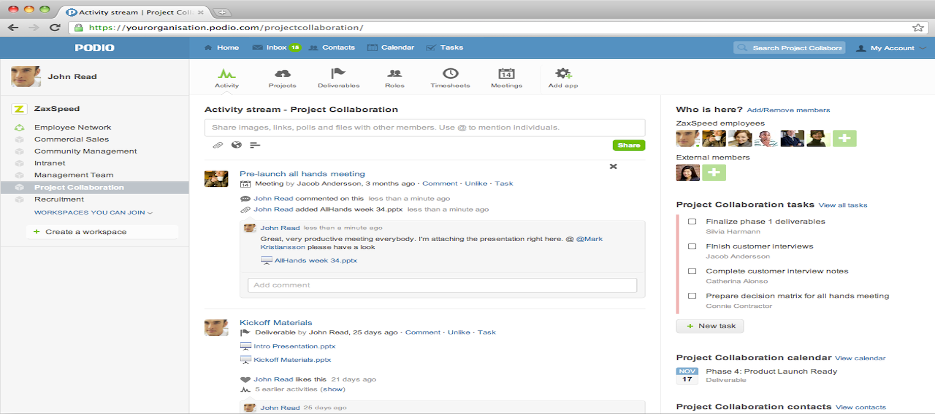Viewport: 935px width, 414px height.
Task: Open Pre-launch all hands meeting link
Action: point(302,174)
